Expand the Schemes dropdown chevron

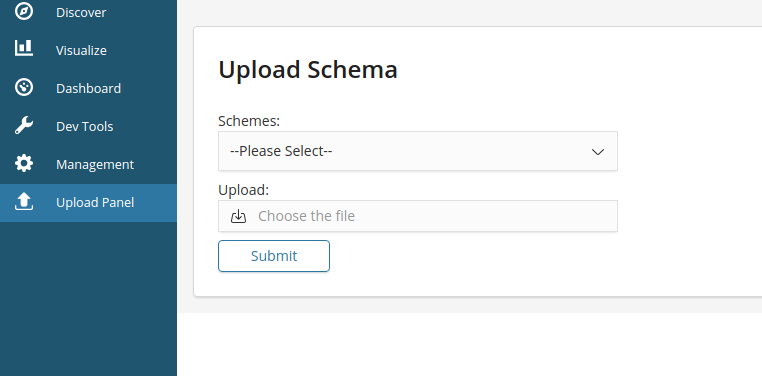pos(598,152)
